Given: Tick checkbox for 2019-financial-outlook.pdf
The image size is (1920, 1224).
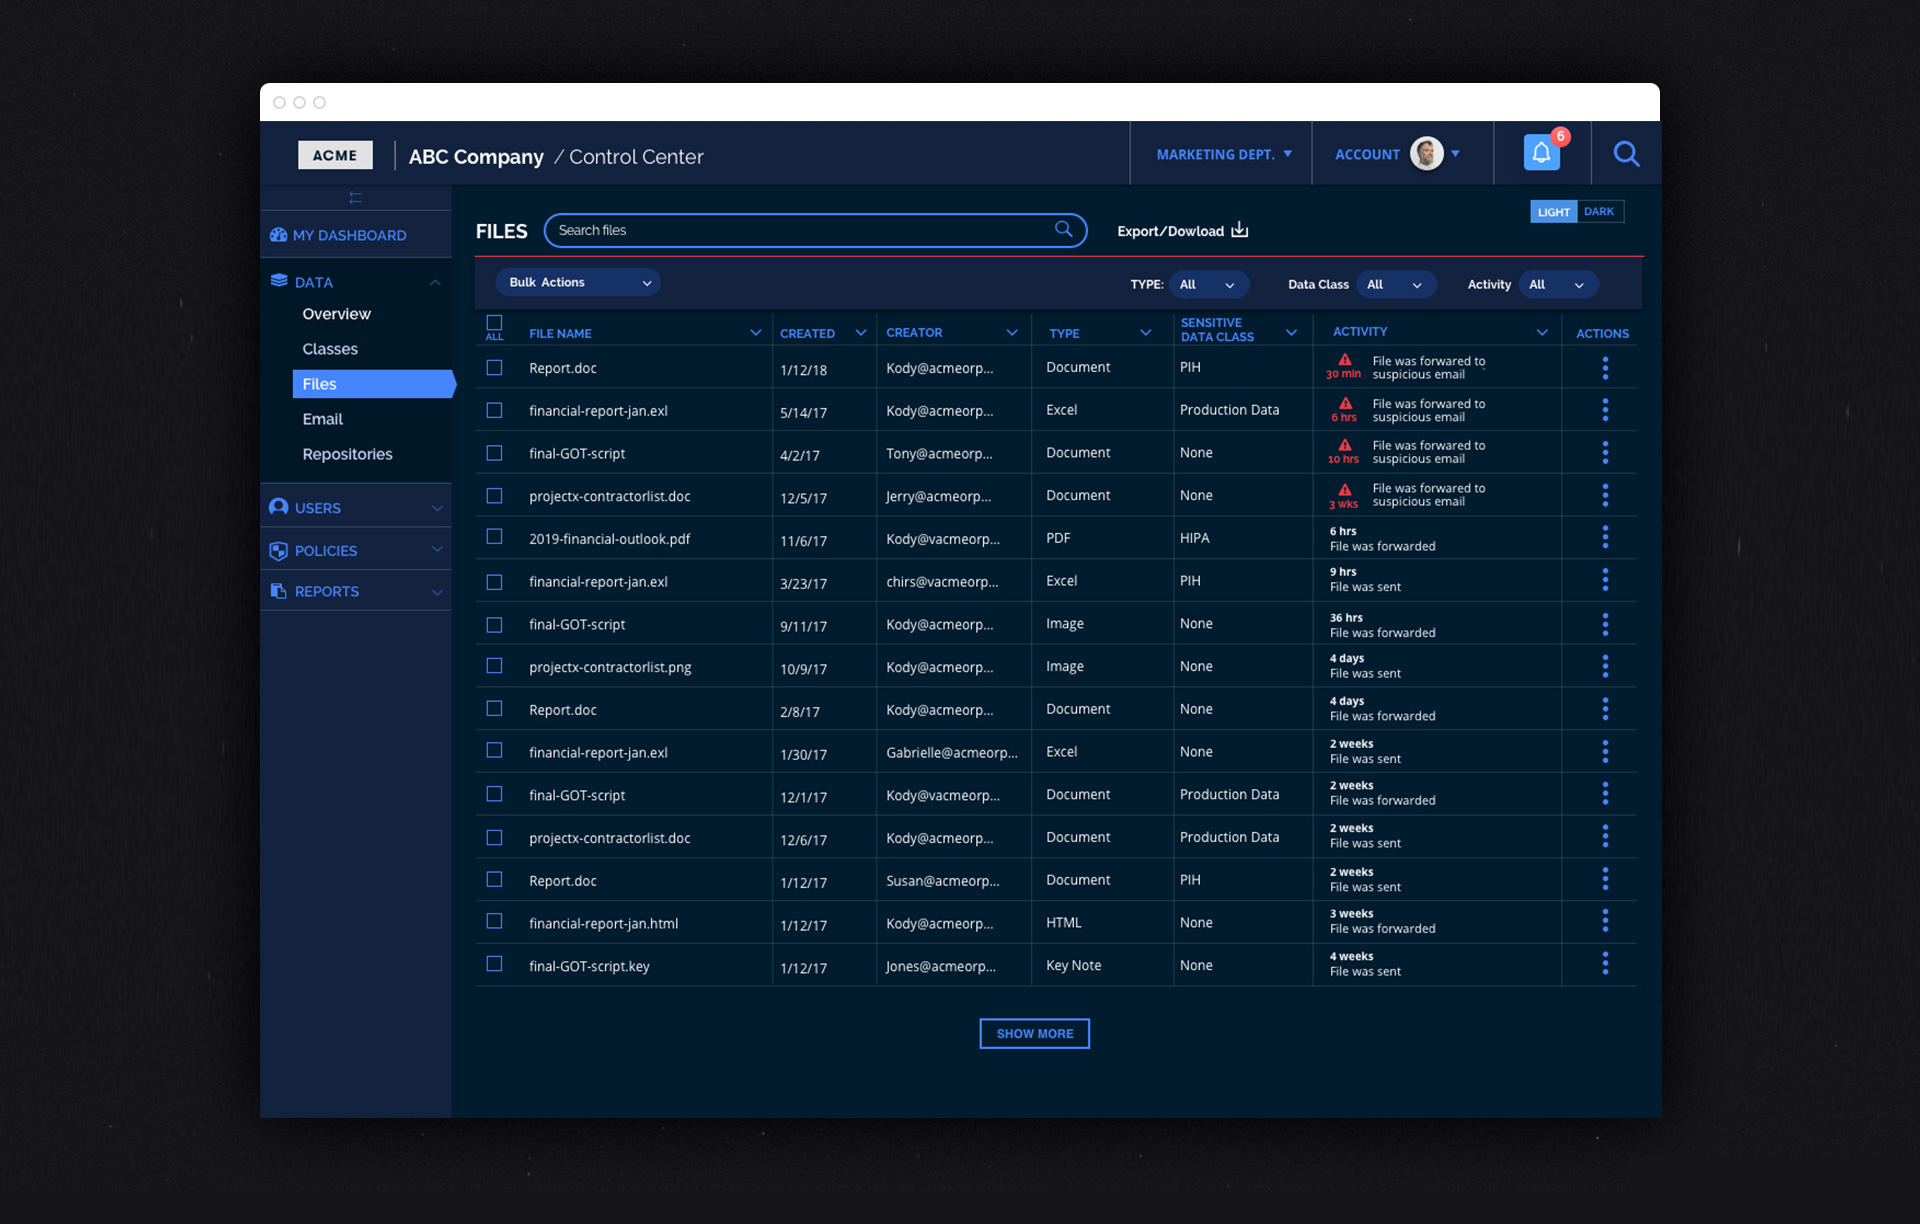Looking at the screenshot, I should pyautogui.click(x=494, y=537).
